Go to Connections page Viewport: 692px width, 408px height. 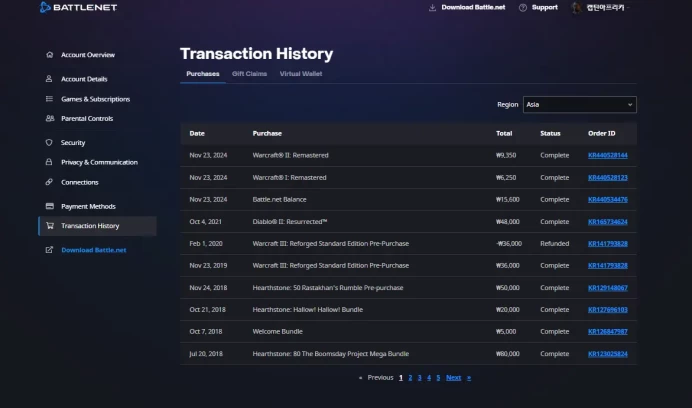(79, 182)
